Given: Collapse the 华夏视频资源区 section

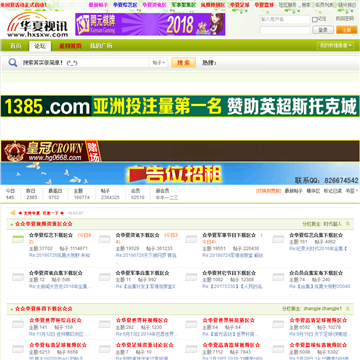Looking at the screenshot, I should pos(348,224).
